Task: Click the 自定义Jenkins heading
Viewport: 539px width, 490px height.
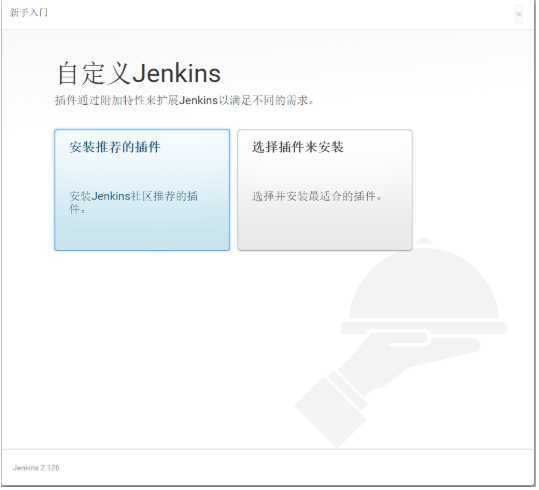Action: coord(139,74)
